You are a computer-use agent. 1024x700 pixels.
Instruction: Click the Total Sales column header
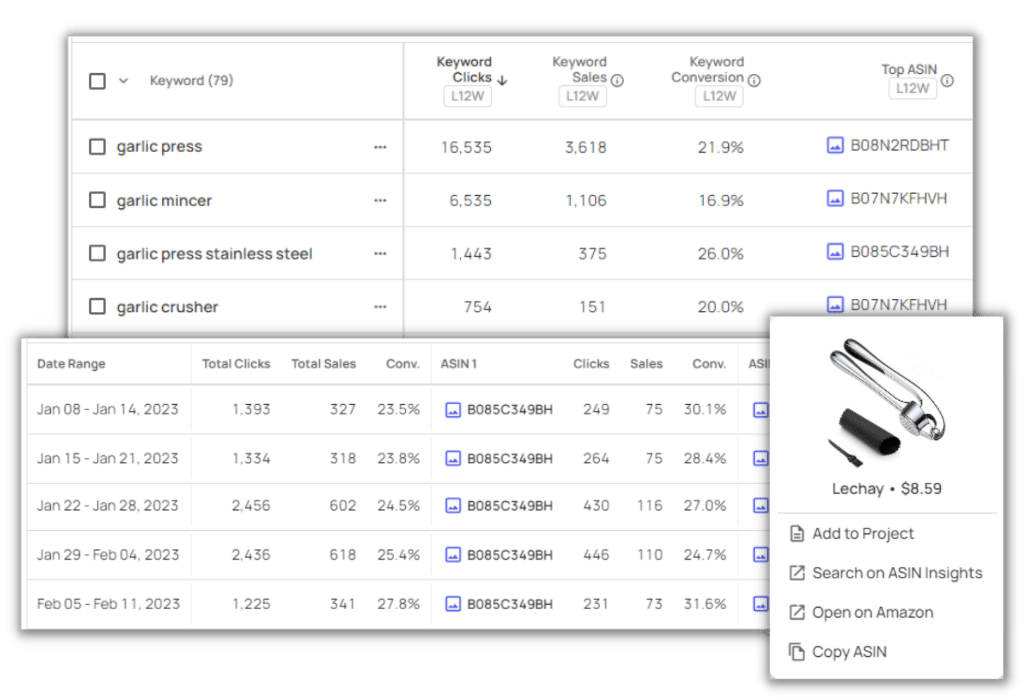(323, 364)
